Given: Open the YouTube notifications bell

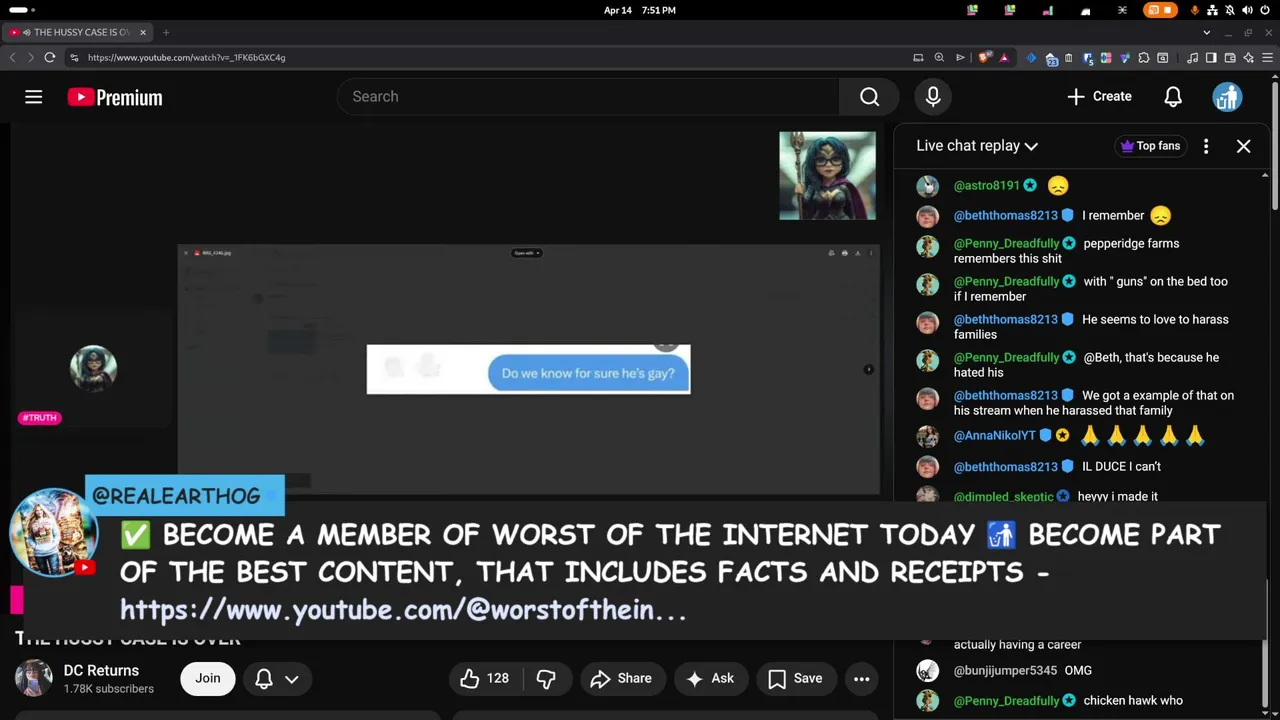Looking at the screenshot, I should coord(1173,97).
